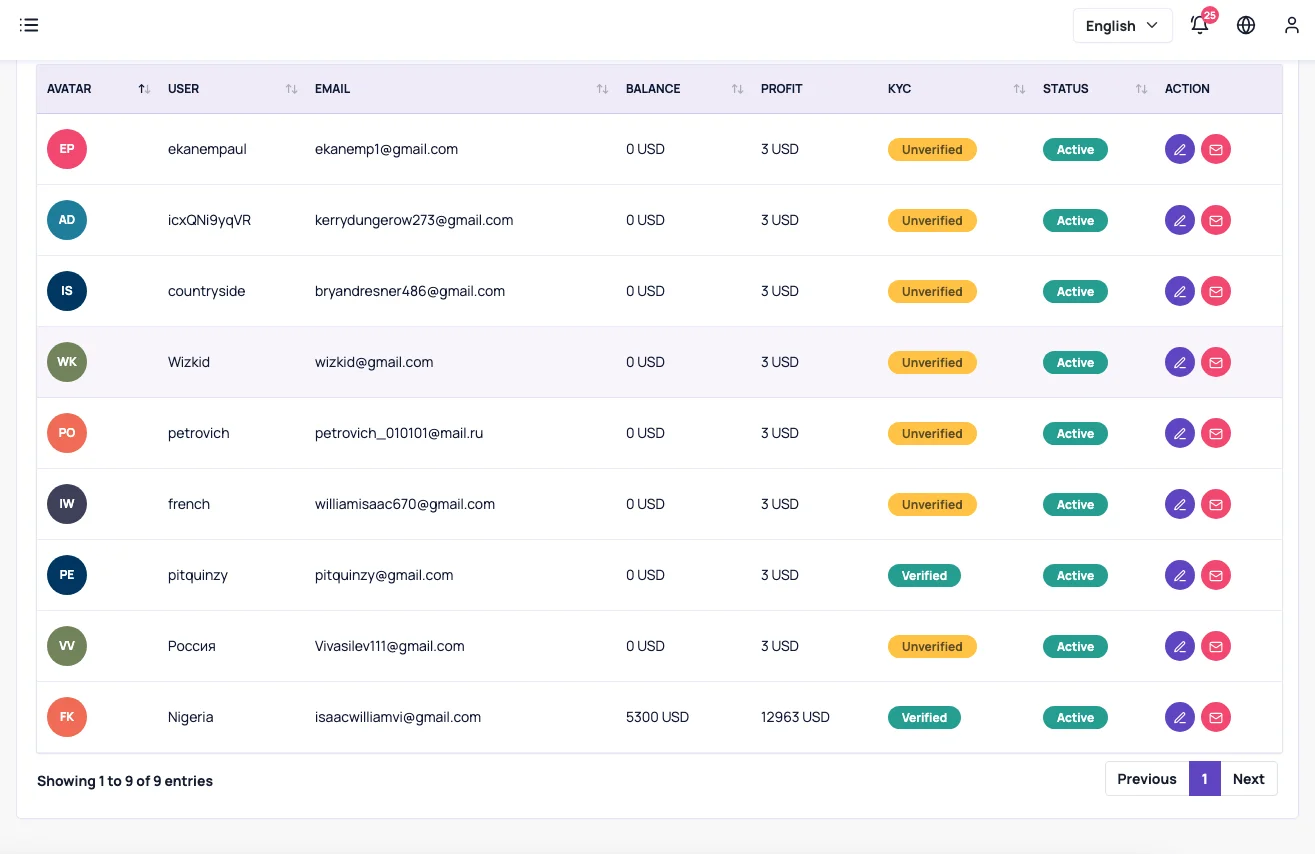Sort table by KYC column arrows
Image resolution: width=1315 pixels, height=854 pixels.
pos(1019,89)
